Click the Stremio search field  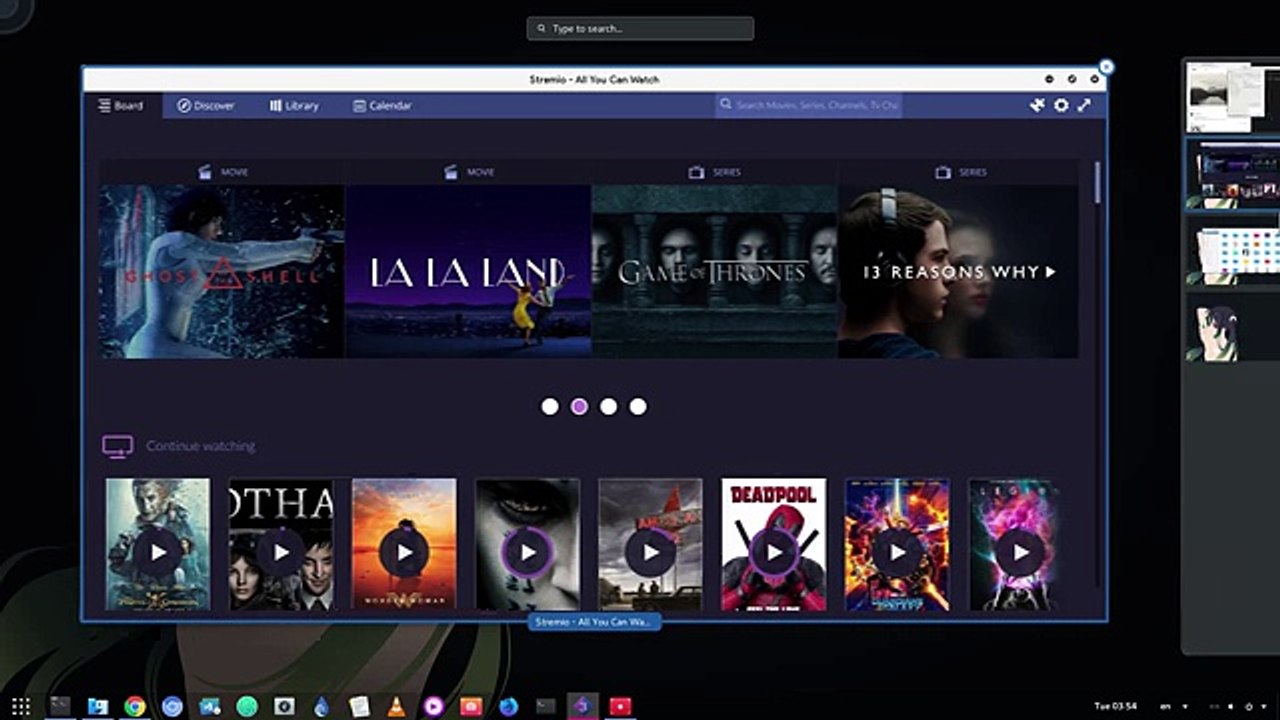(809, 105)
